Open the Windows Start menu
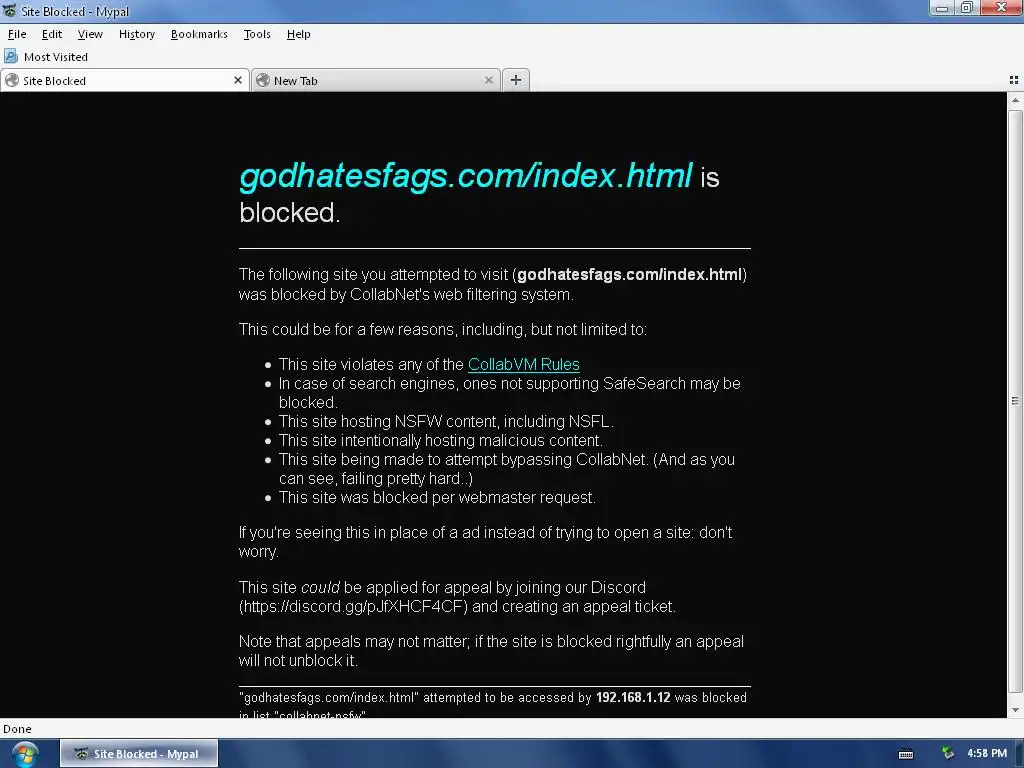This screenshot has height=768, width=1024. (25, 754)
